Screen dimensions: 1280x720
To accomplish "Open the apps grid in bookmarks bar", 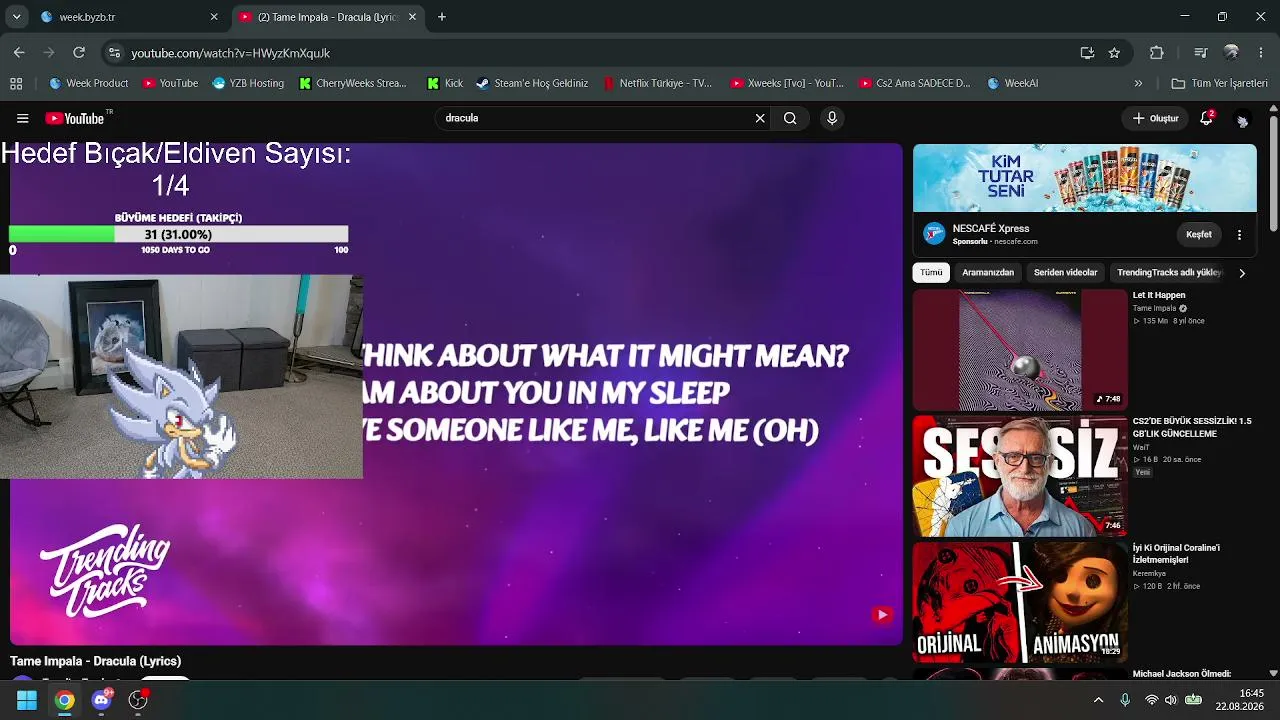I will (16, 83).
